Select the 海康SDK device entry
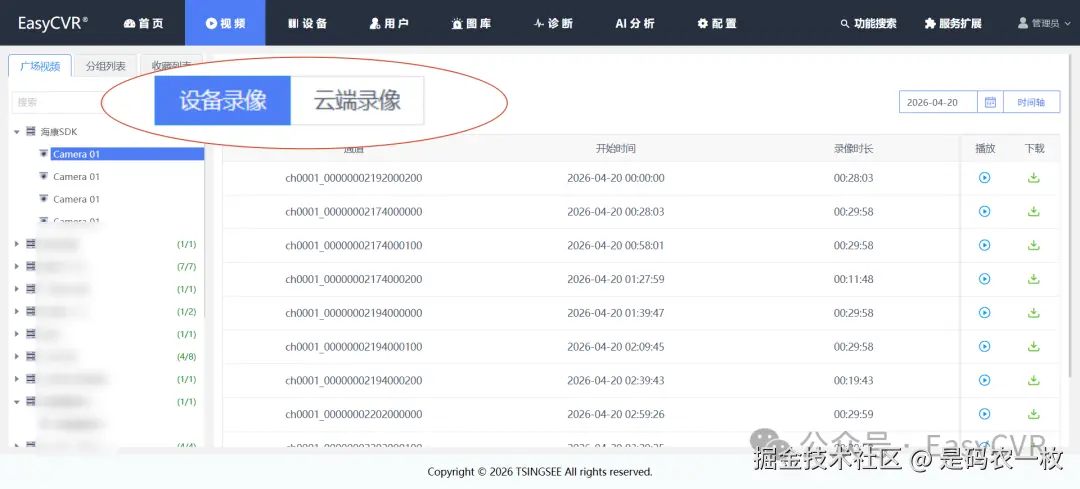1080x489 pixels. [x=59, y=132]
